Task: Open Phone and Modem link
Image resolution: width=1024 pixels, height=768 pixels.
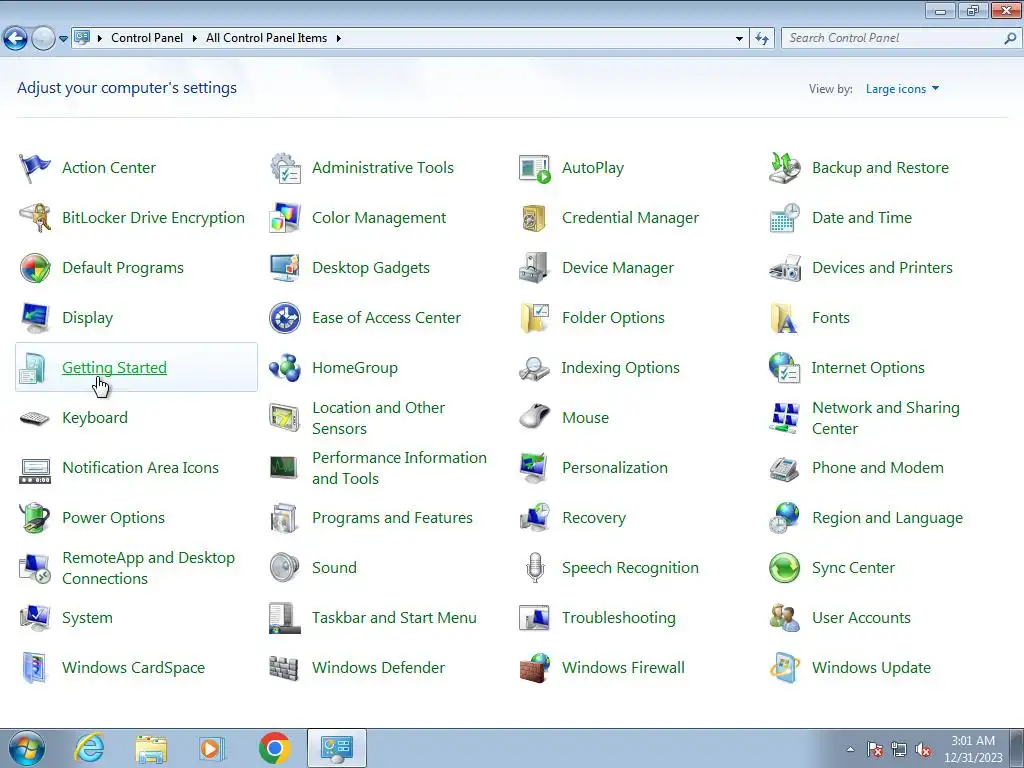Action: pyautogui.click(x=878, y=468)
